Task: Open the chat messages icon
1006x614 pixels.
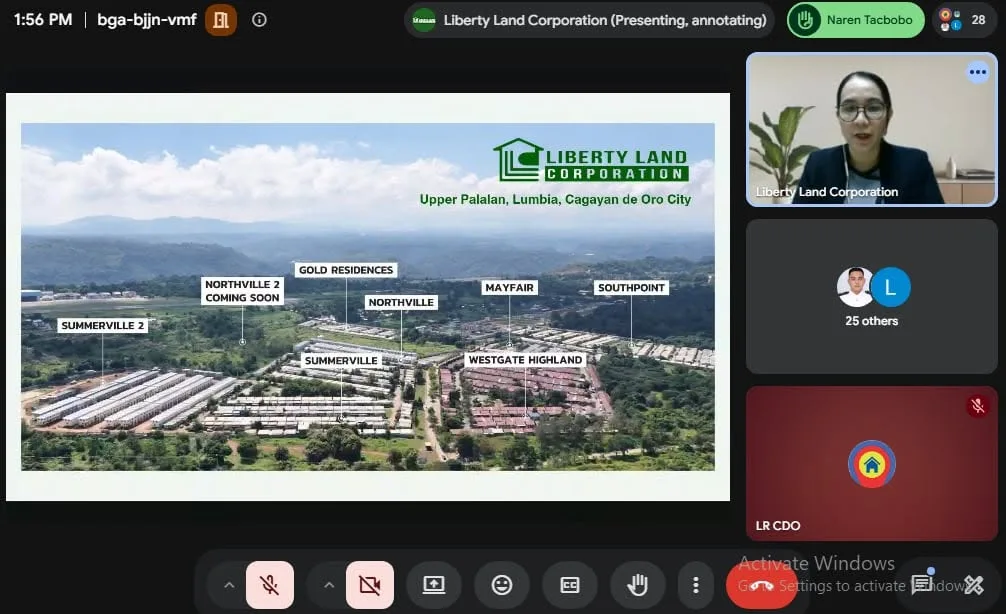Action: click(x=923, y=584)
